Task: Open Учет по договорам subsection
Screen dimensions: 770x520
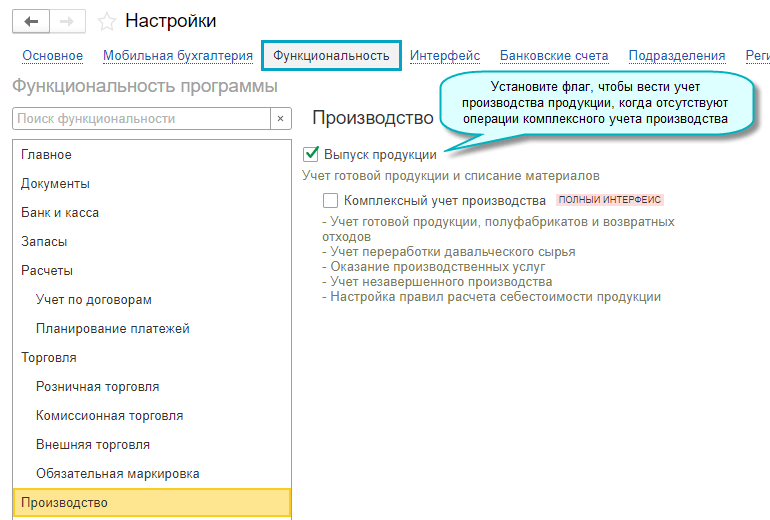Action: (x=152, y=300)
